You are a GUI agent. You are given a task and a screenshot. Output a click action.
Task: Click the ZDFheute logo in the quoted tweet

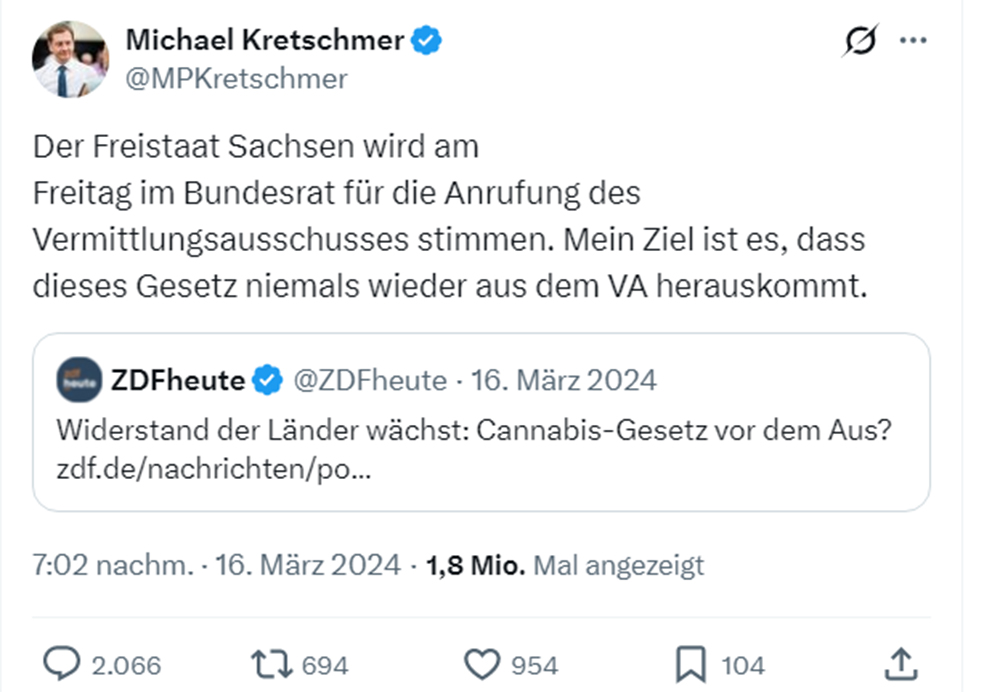tap(78, 379)
